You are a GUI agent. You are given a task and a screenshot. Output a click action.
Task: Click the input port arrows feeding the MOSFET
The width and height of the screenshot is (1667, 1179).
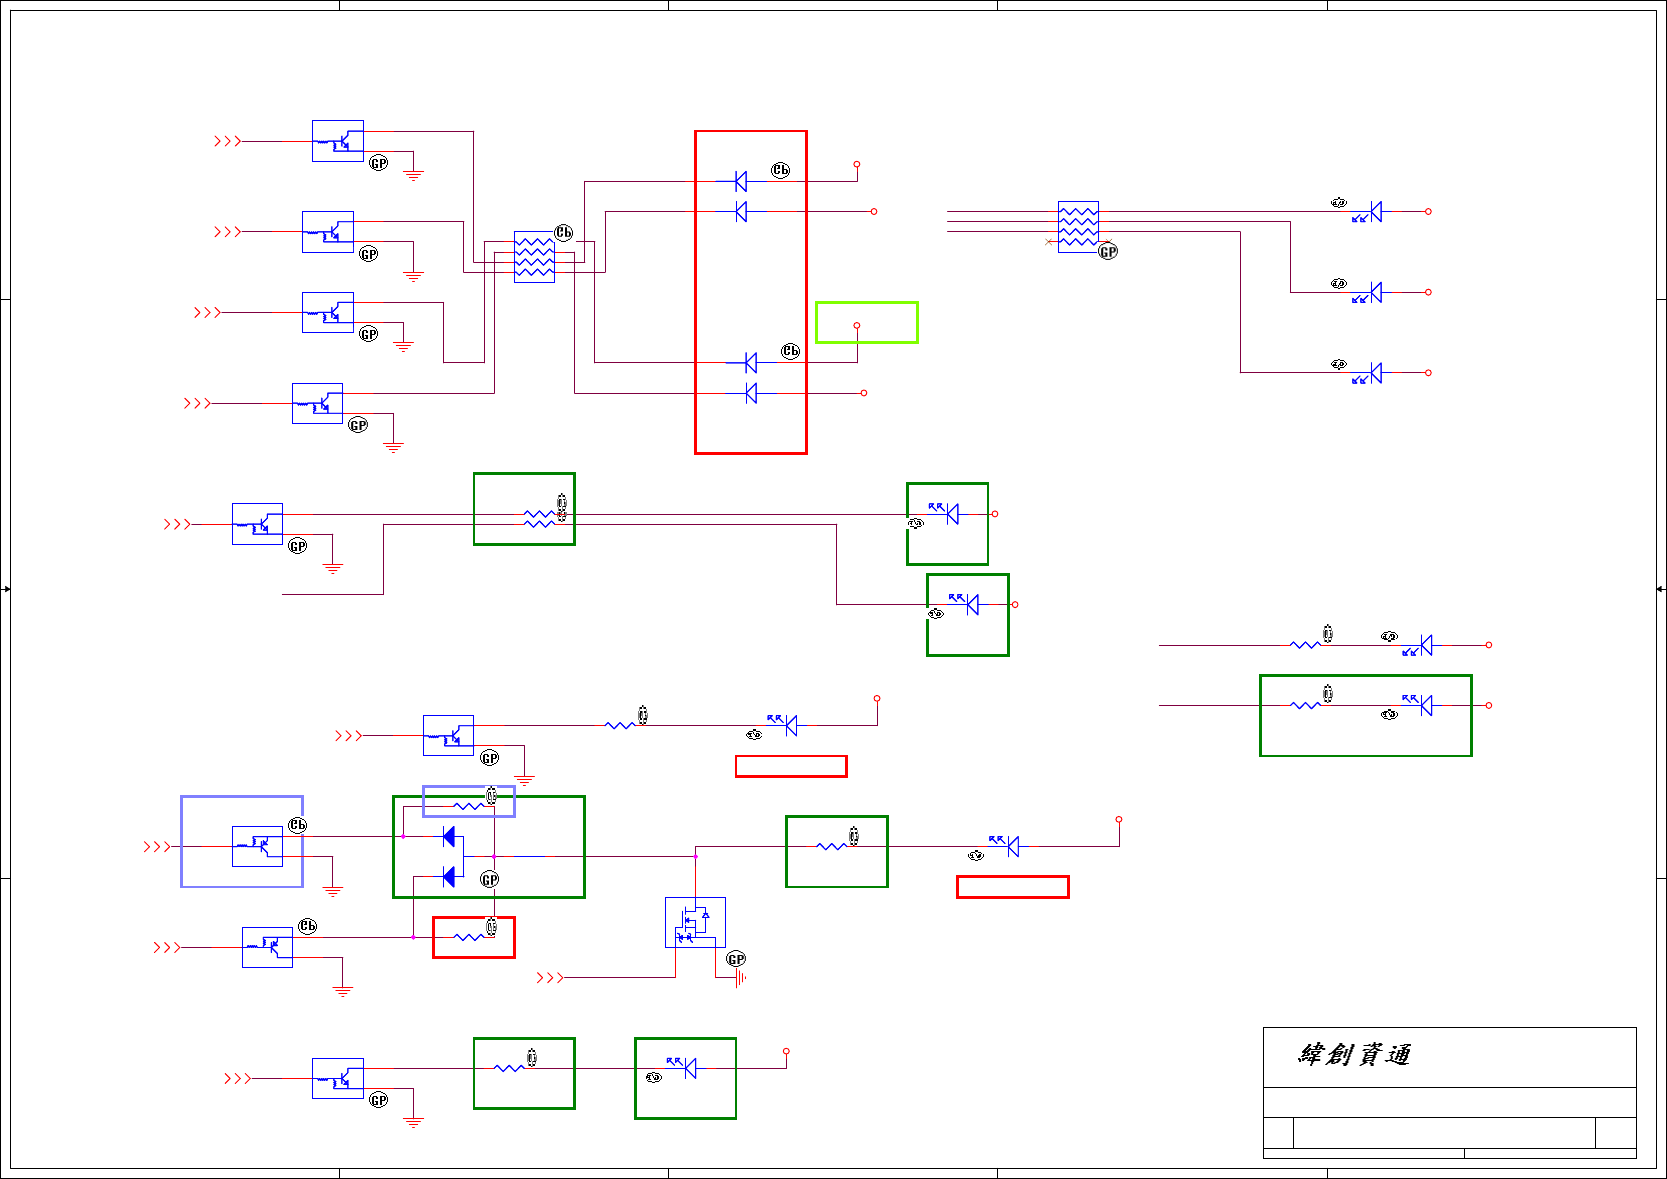550,978
